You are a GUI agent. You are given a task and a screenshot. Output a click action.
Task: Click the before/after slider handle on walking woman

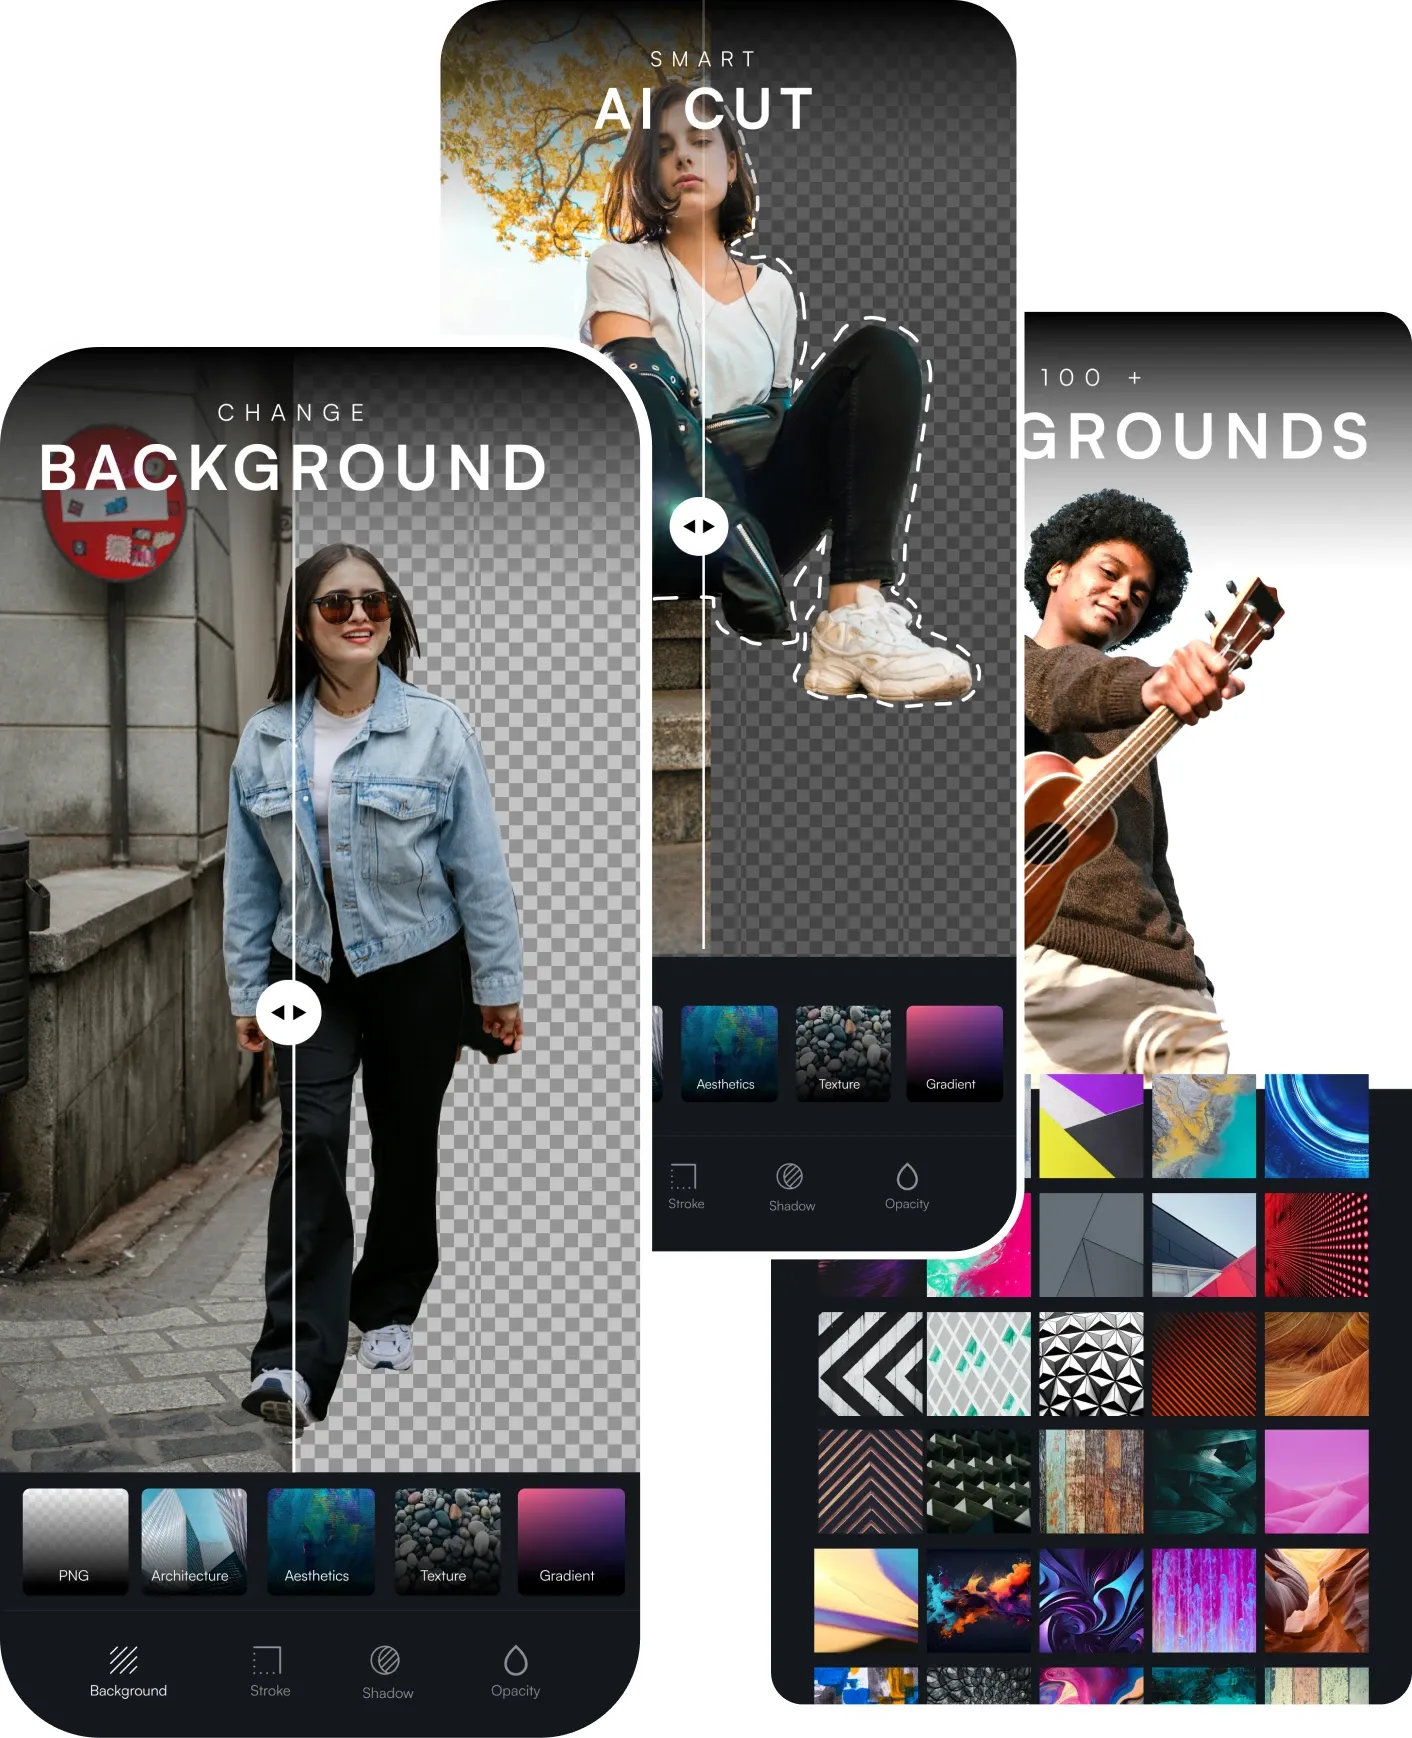(x=289, y=1013)
